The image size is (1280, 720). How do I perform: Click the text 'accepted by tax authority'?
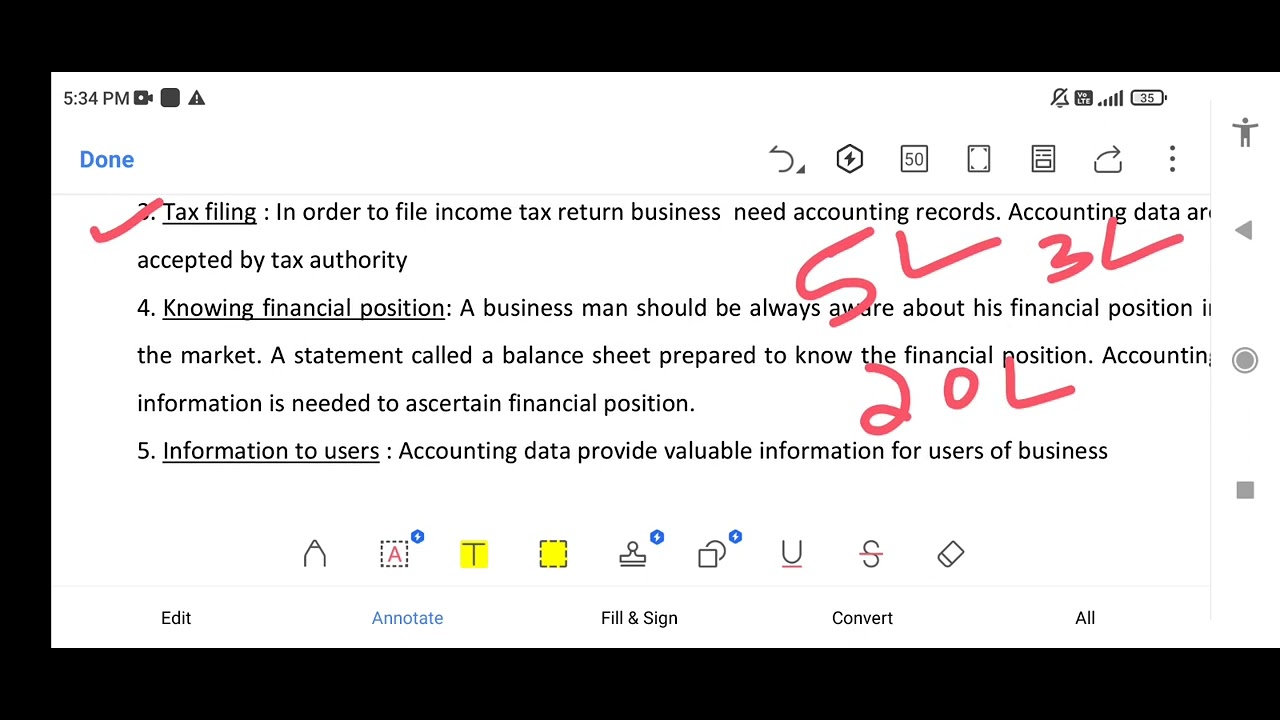click(272, 260)
